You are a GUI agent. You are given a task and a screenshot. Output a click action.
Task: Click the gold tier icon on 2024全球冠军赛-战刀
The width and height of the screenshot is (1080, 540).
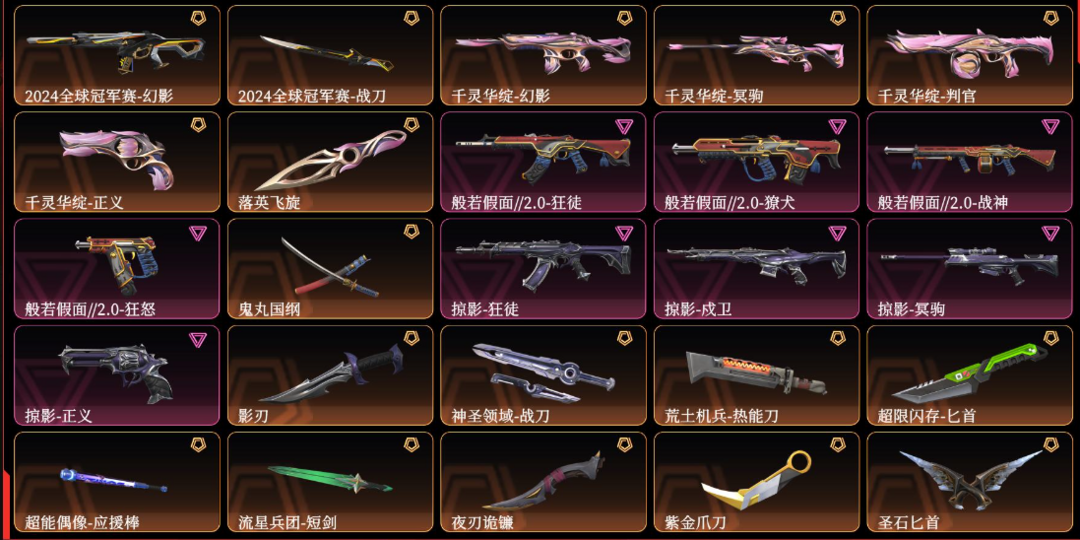pos(411,17)
